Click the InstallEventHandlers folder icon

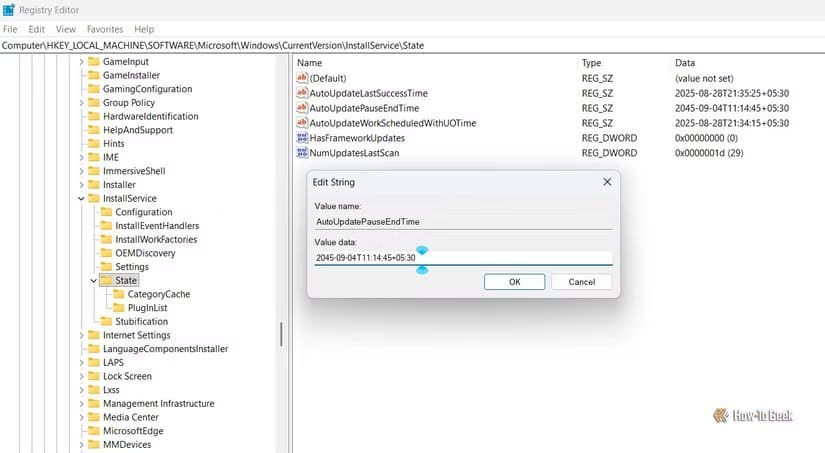106,226
